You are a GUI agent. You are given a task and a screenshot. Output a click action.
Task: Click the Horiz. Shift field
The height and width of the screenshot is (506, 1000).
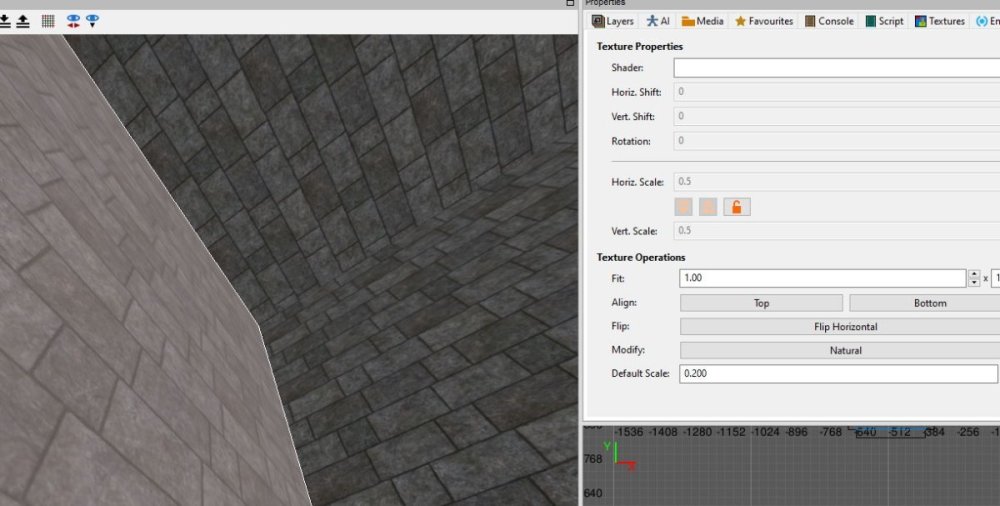pos(837,92)
